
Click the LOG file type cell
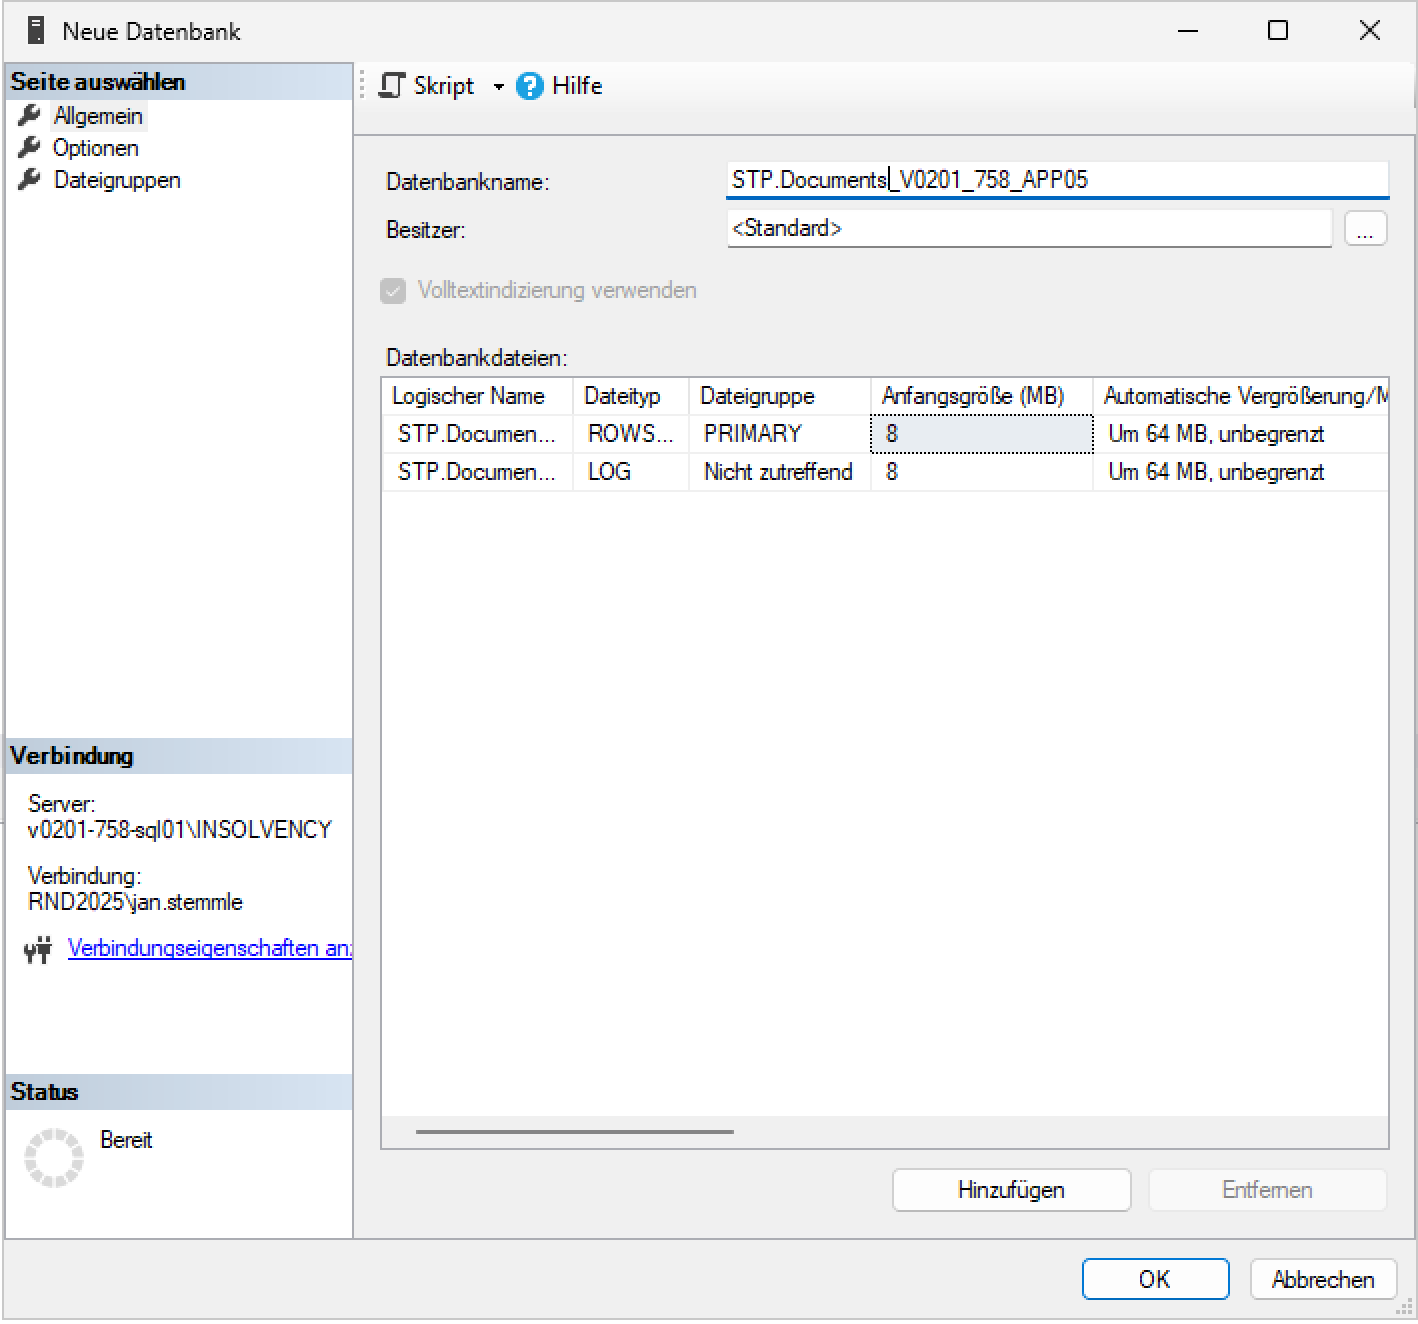pos(630,472)
